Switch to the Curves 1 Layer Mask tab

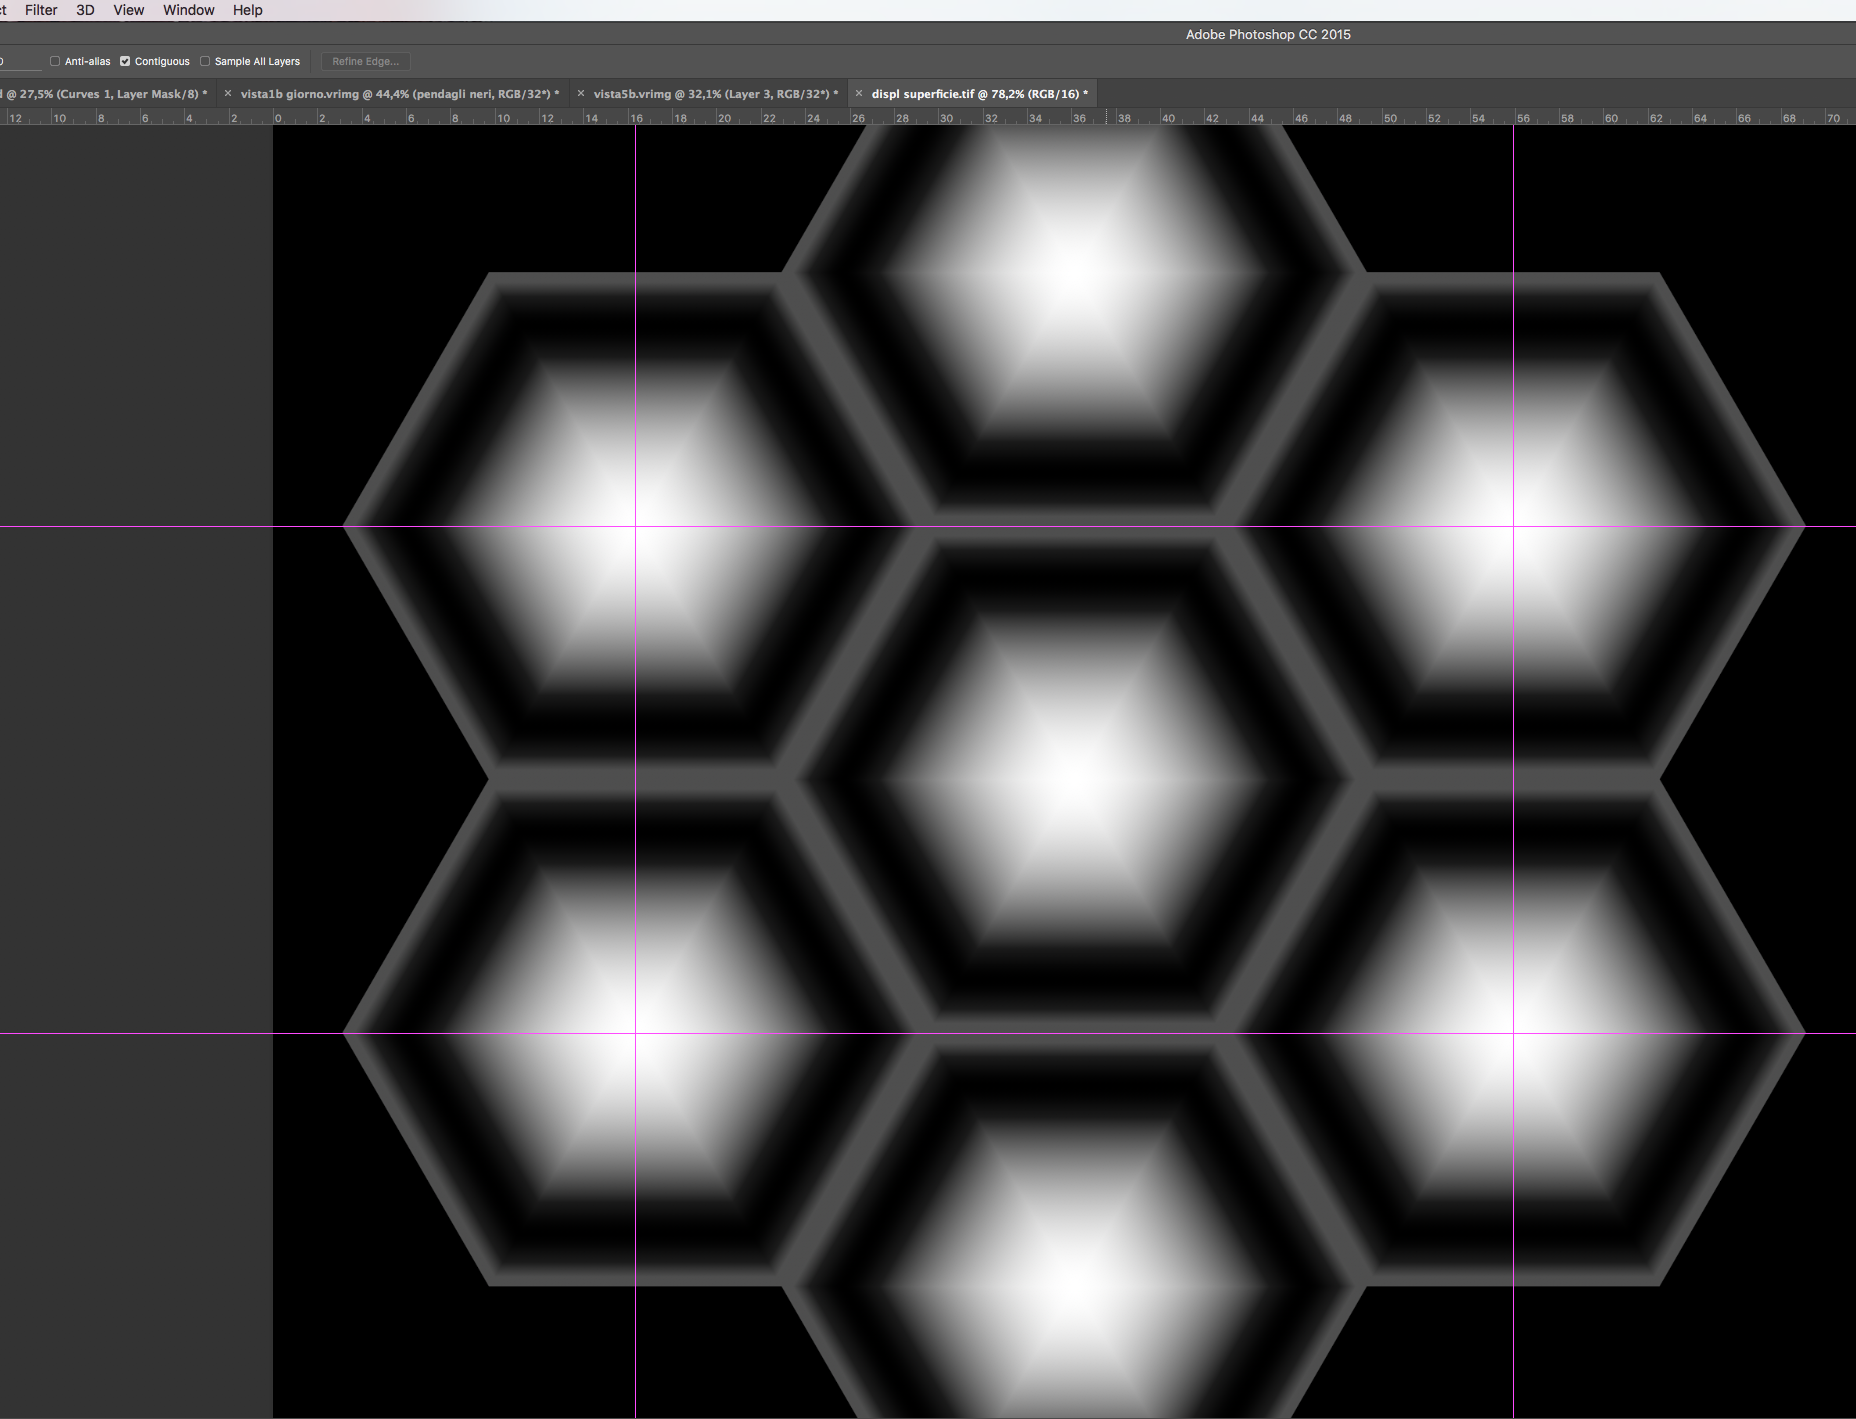104,94
